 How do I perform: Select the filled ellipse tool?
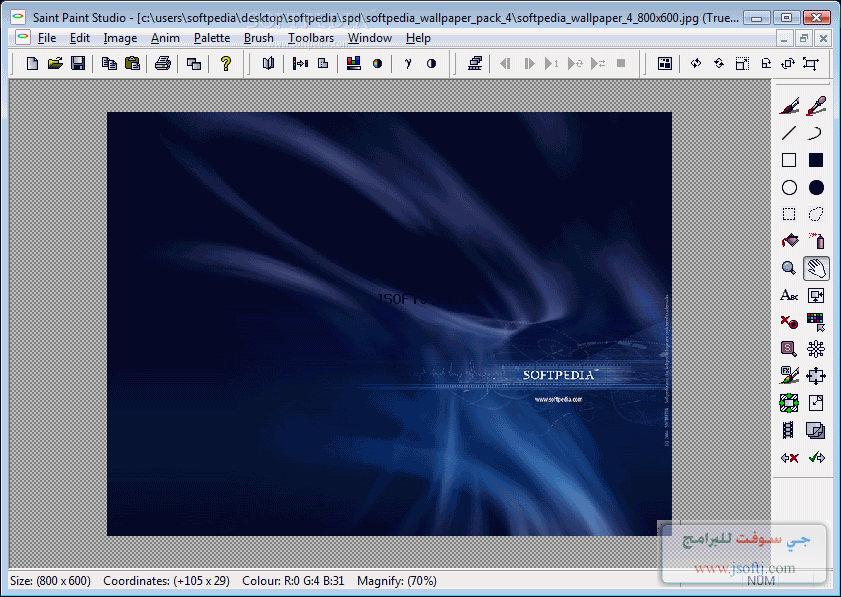point(816,187)
